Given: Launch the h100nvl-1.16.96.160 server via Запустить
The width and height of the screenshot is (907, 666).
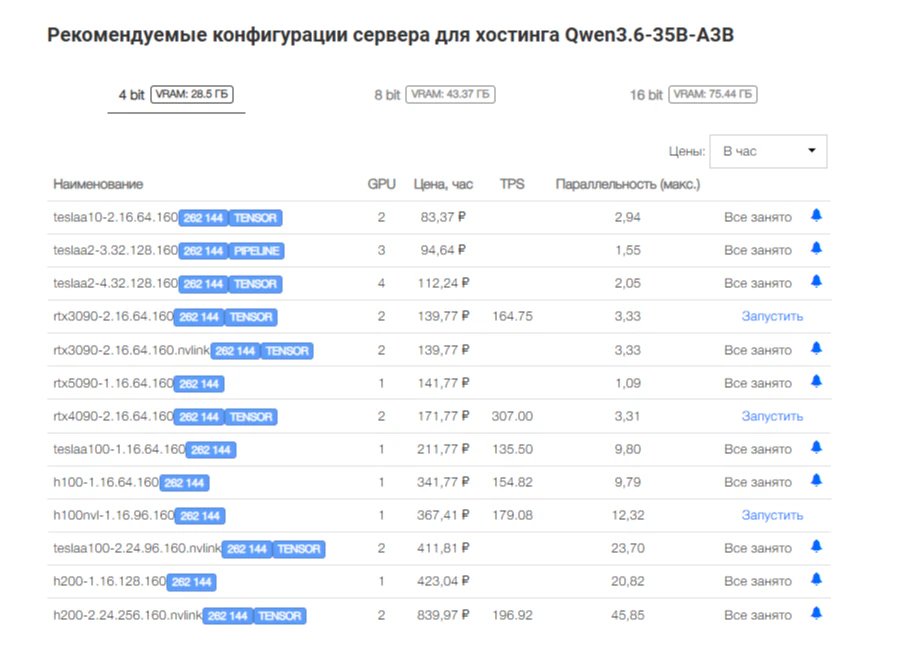Looking at the screenshot, I should (772, 515).
